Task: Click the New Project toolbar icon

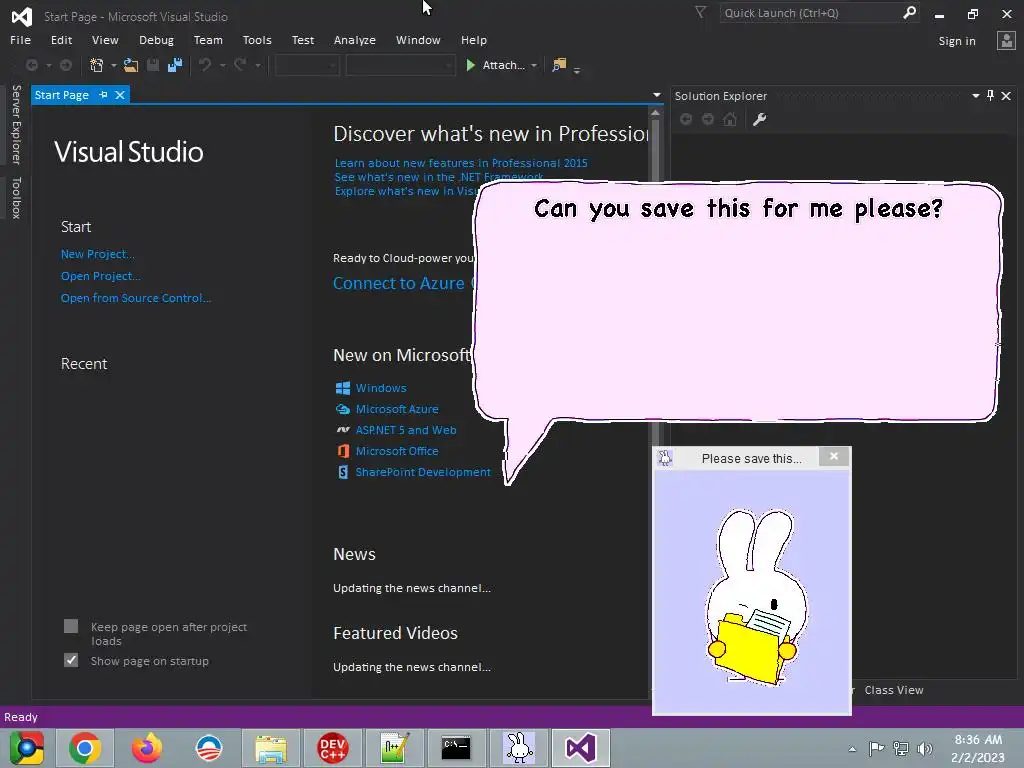Action: coord(97,65)
